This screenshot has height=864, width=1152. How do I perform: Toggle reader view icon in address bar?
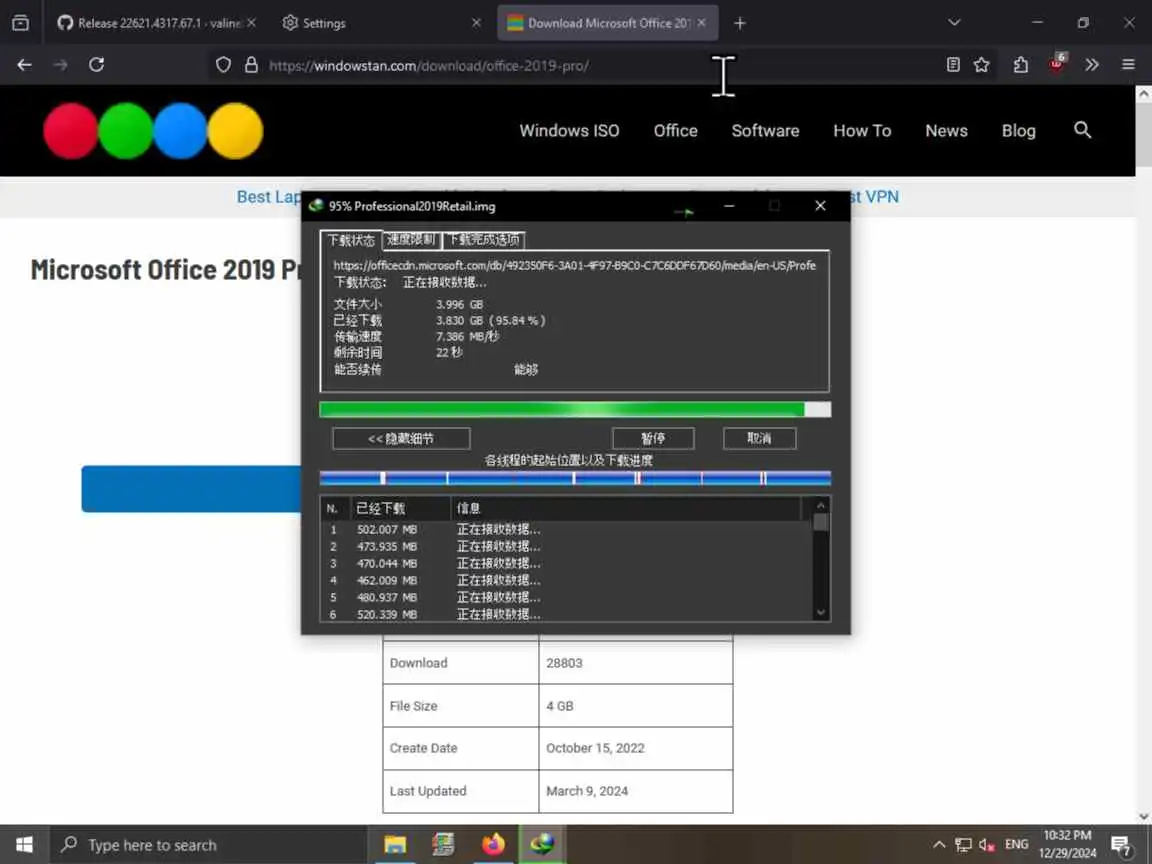click(x=953, y=65)
